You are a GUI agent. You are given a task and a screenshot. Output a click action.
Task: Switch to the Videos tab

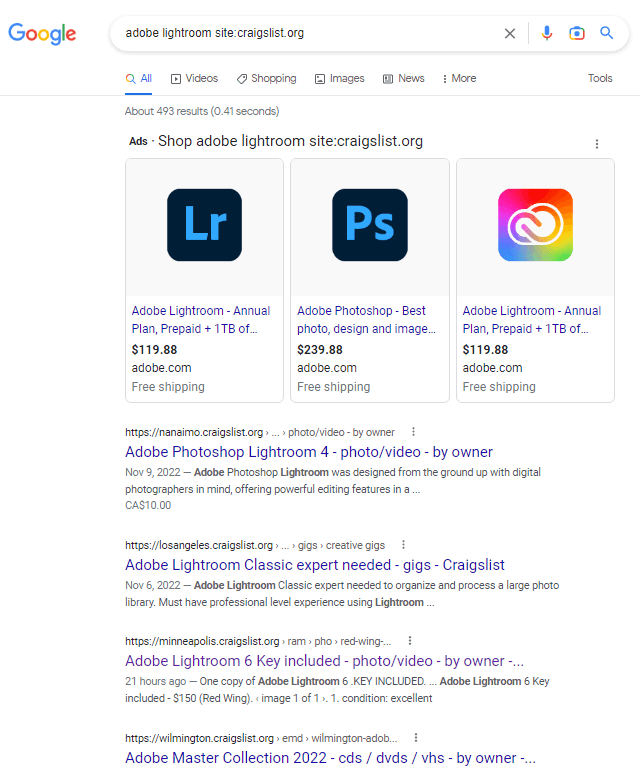point(194,79)
